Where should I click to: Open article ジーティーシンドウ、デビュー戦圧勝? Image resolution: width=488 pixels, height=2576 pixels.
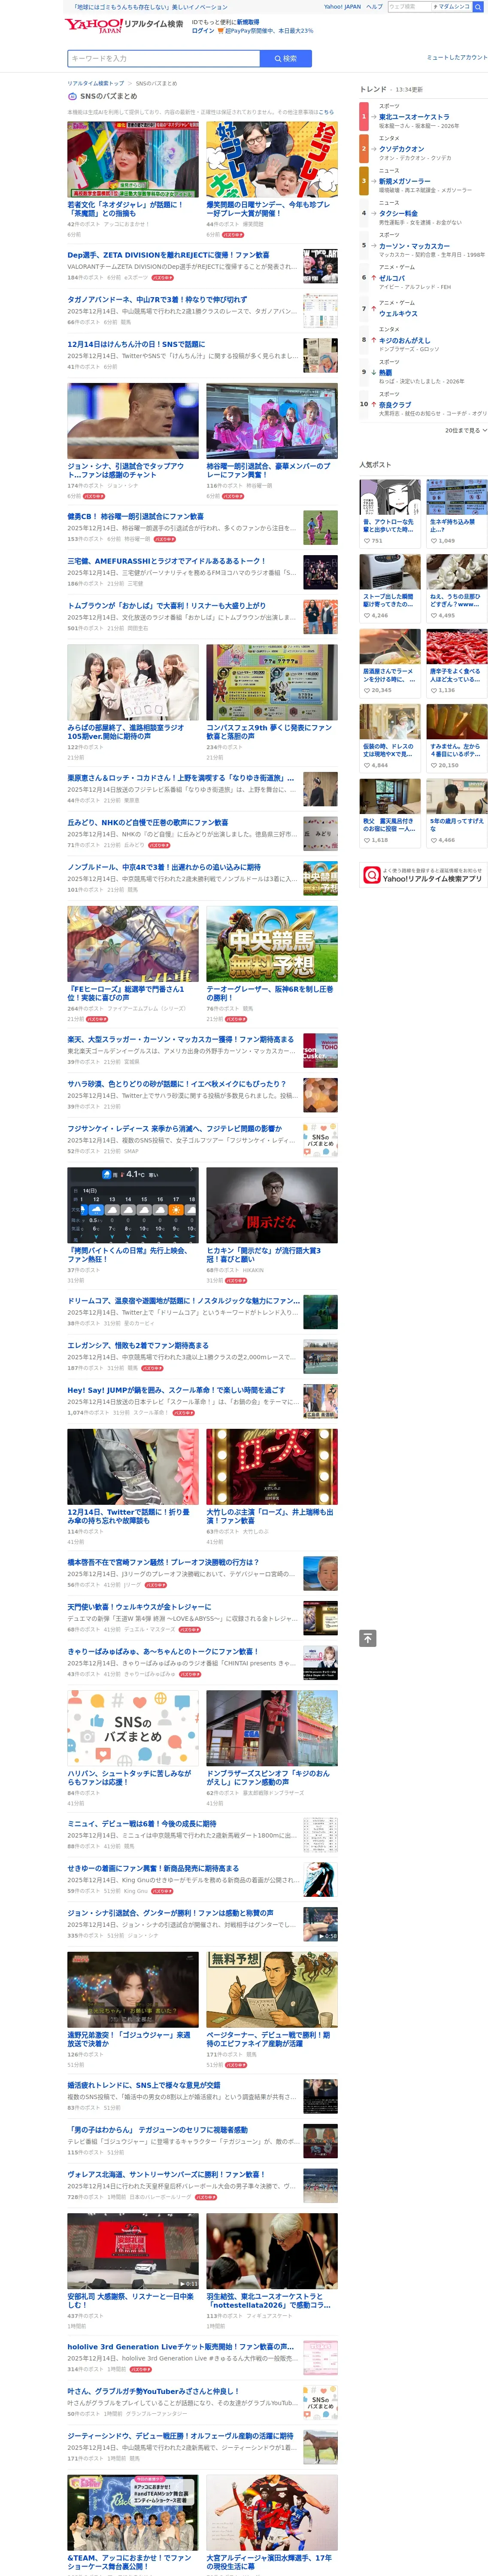(x=180, y=2436)
